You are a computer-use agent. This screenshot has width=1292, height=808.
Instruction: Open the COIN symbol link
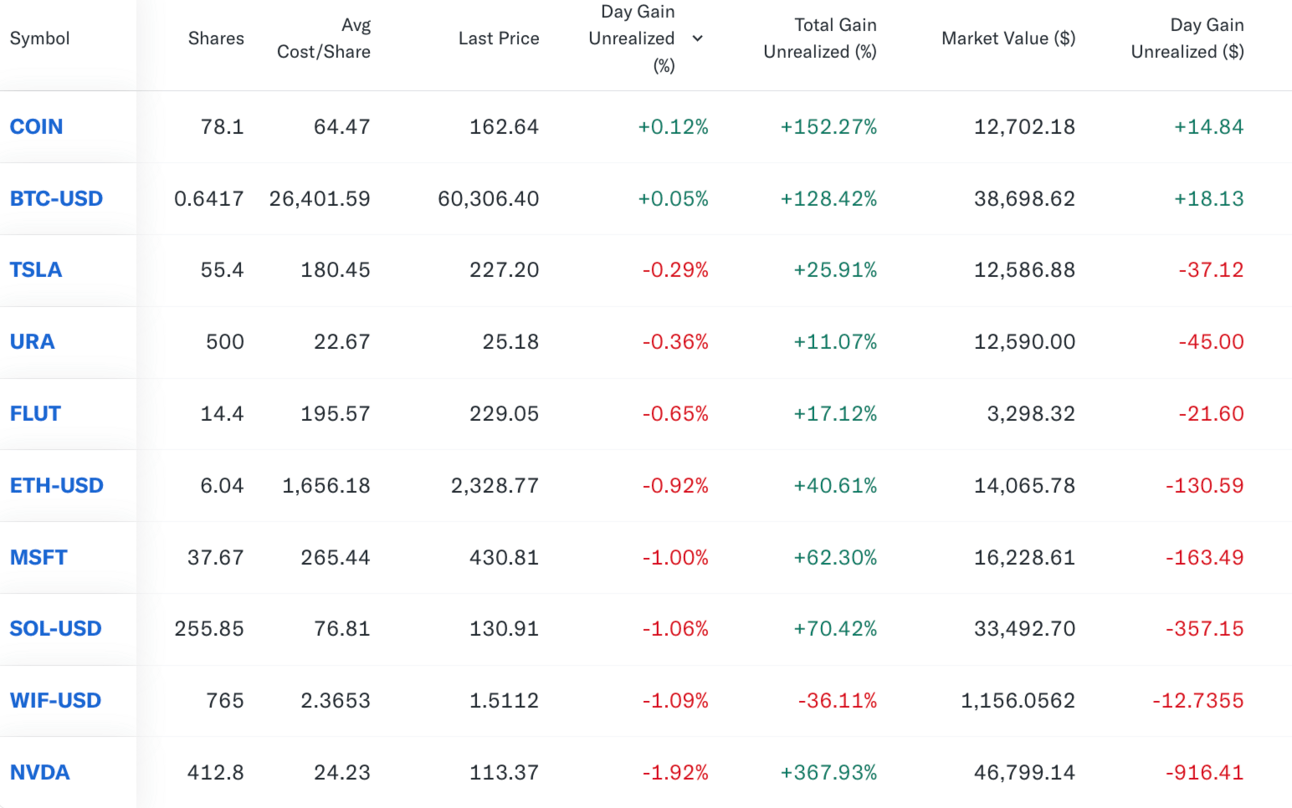36,127
